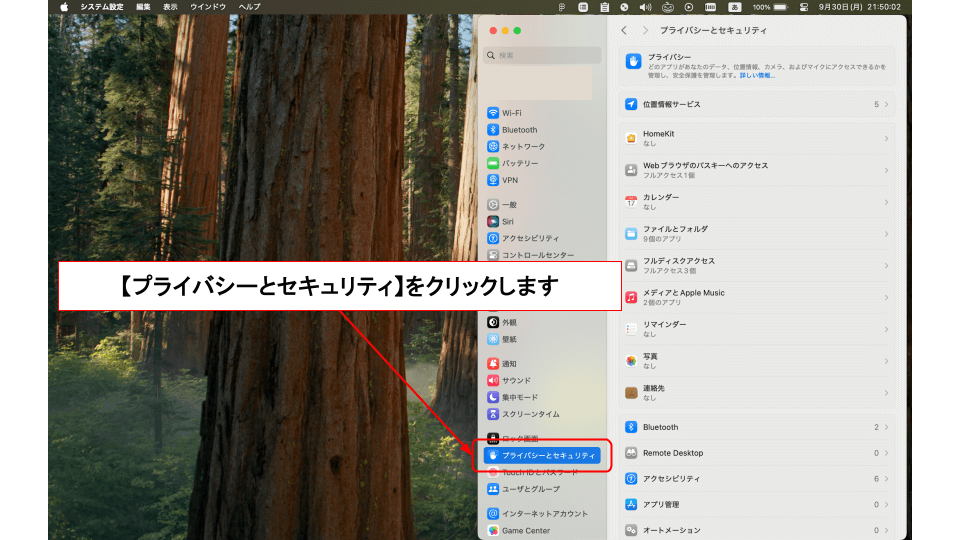Screen dimensions: 960x540
Task: Open the 編集 menu in menu bar
Action: pos(144,7)
